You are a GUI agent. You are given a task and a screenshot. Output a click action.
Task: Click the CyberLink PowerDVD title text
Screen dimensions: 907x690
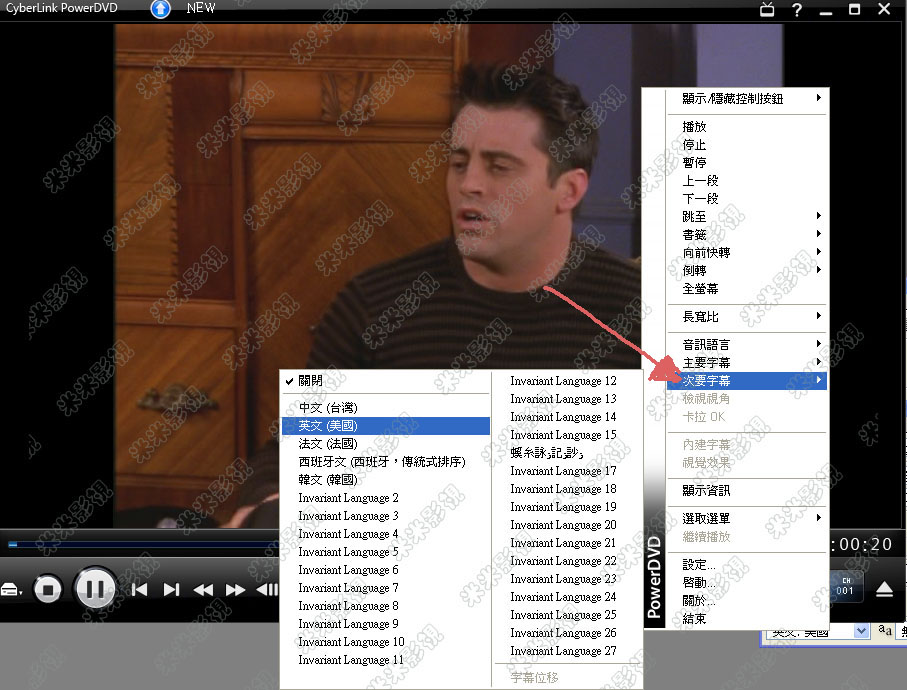pyautogui.click(x=61, y=8)
